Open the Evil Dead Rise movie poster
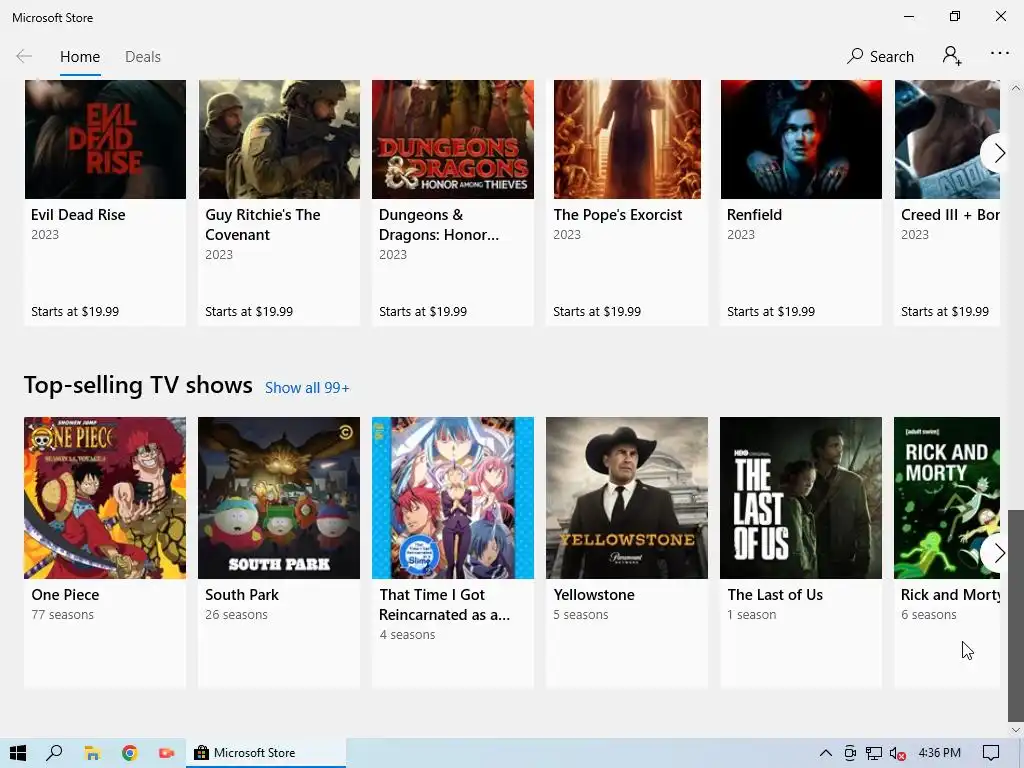1024x768 pixels. 105,139
